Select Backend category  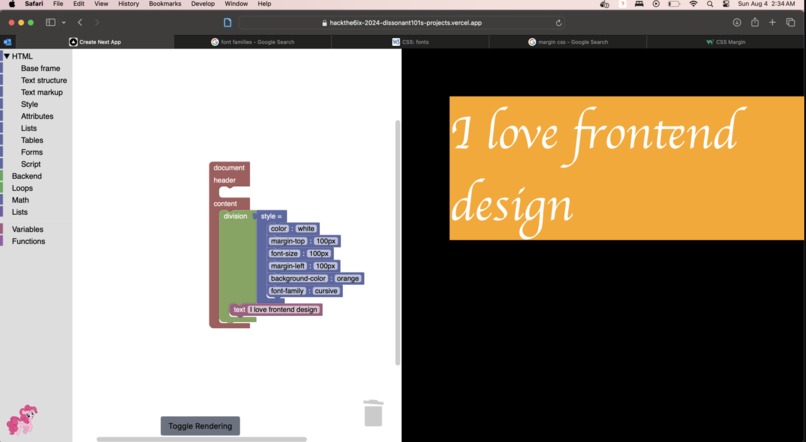pos(27,176)
